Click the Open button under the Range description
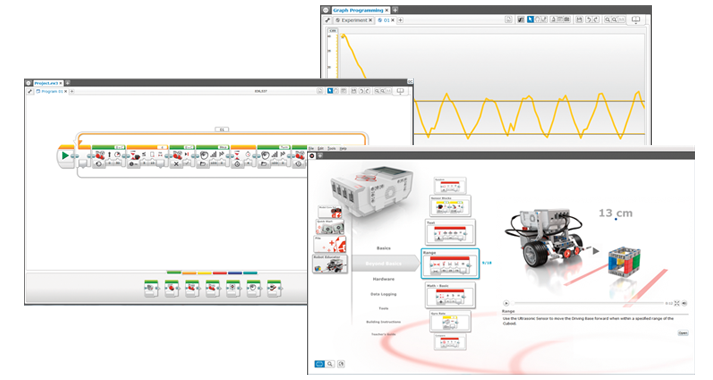This screenshot has height=380, width=713. tap(683, 333)
